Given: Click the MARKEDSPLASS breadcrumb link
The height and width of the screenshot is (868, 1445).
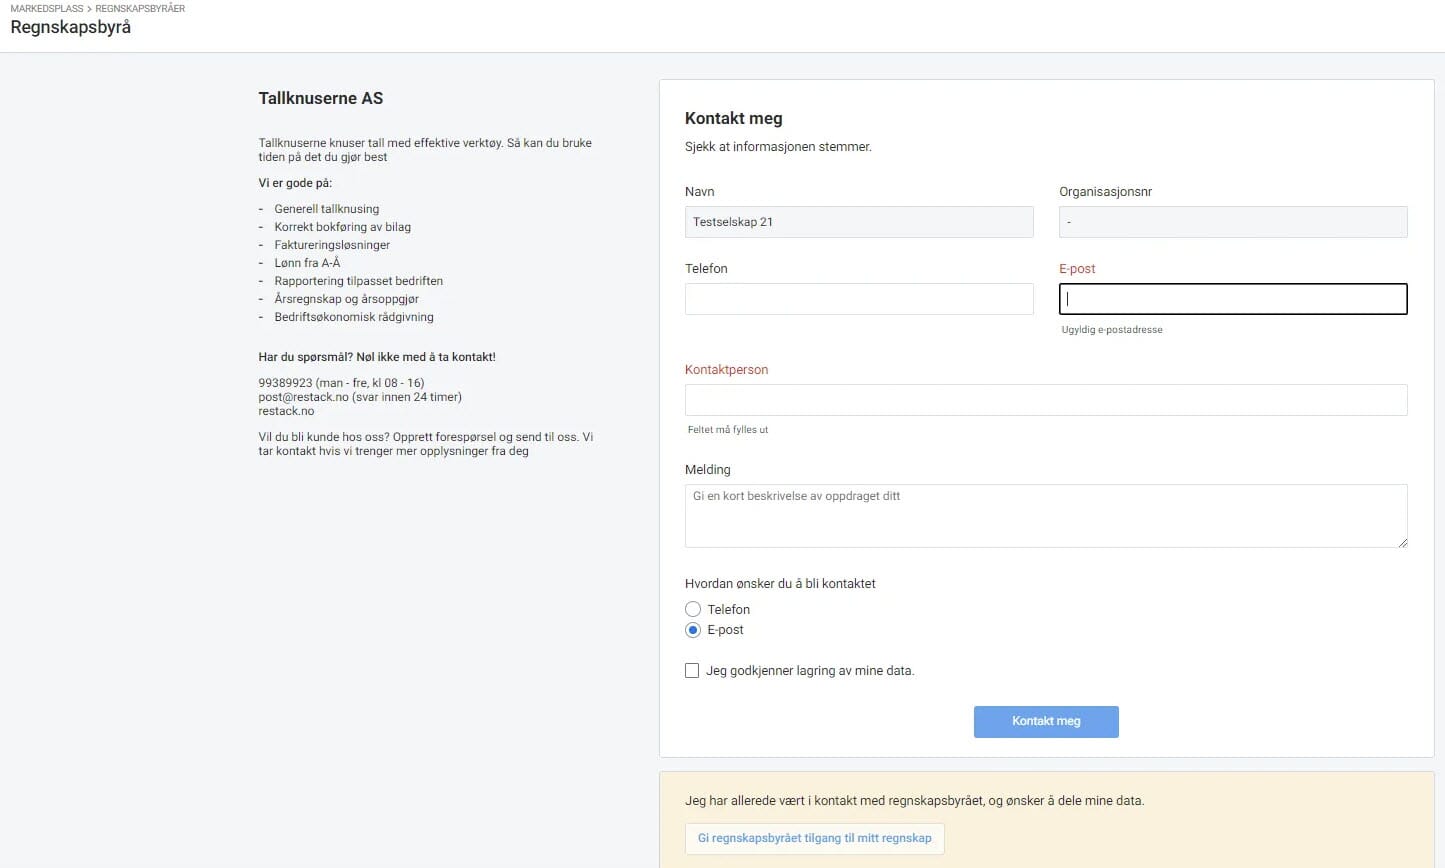Looking at the screenshot, I should coord(46,8).
